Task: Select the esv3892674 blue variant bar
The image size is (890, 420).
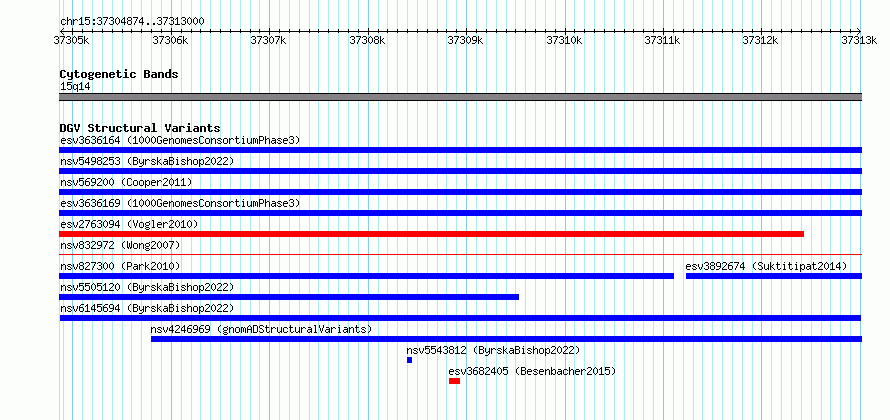Action: click(x=774, y=276)
